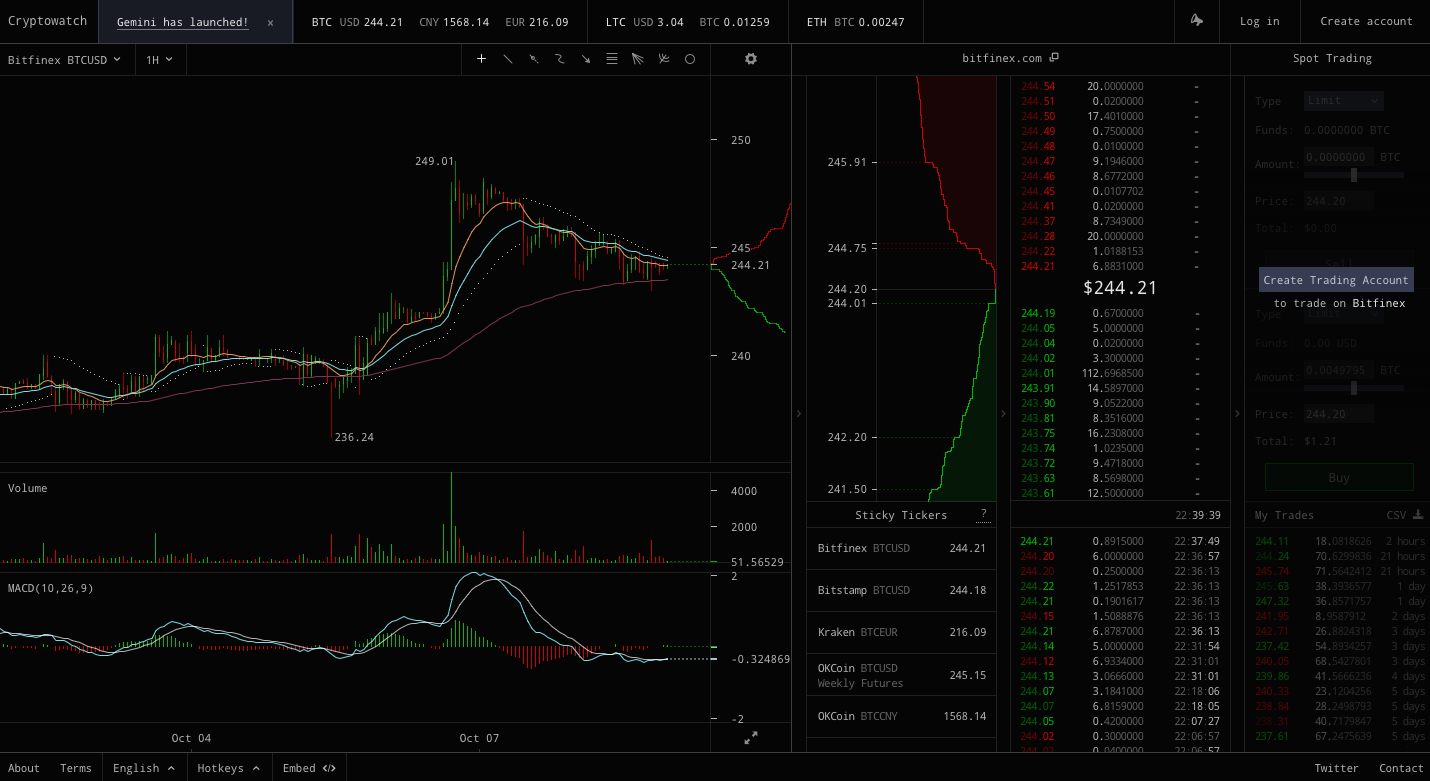Collapse the depth chart panel arrow
Screen dimensions: 1430x781
pos(1004,413)
